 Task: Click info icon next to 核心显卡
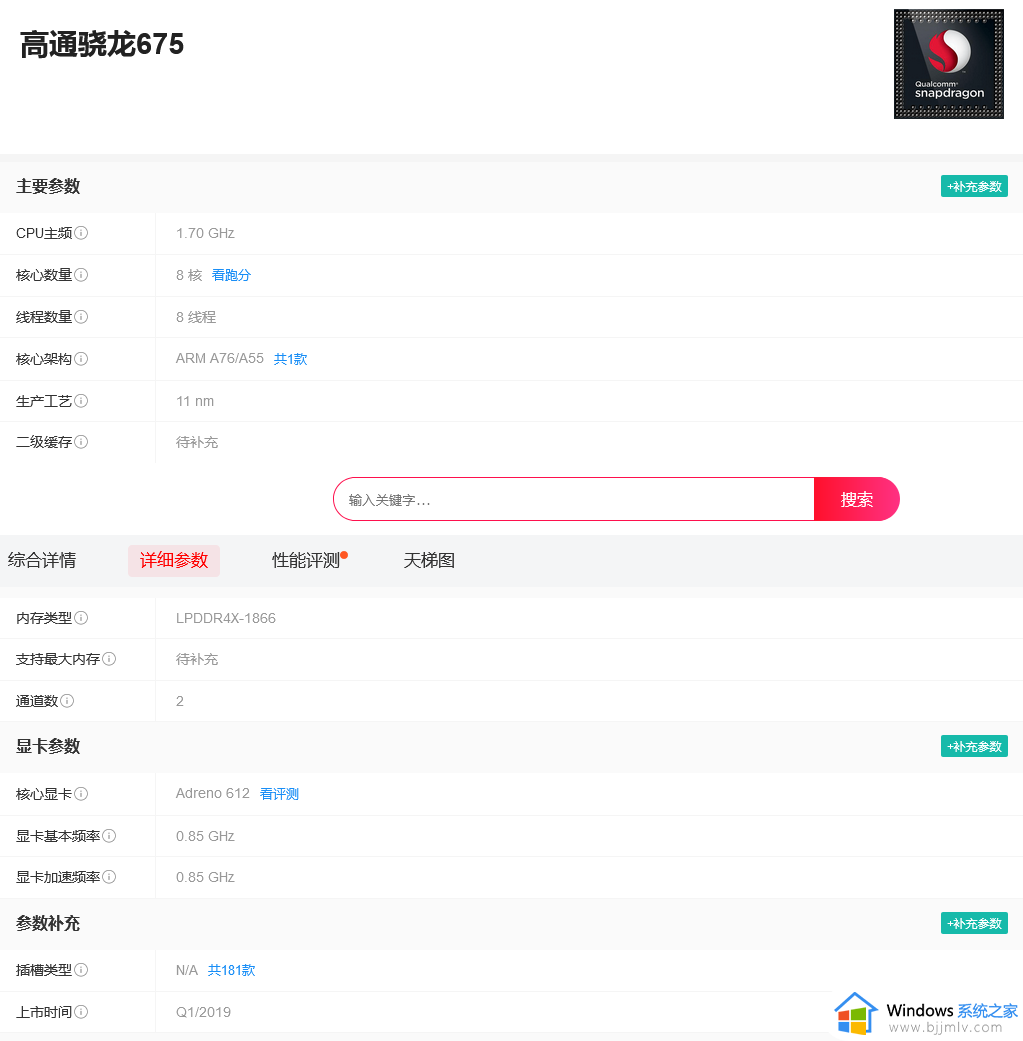[81, 794]
